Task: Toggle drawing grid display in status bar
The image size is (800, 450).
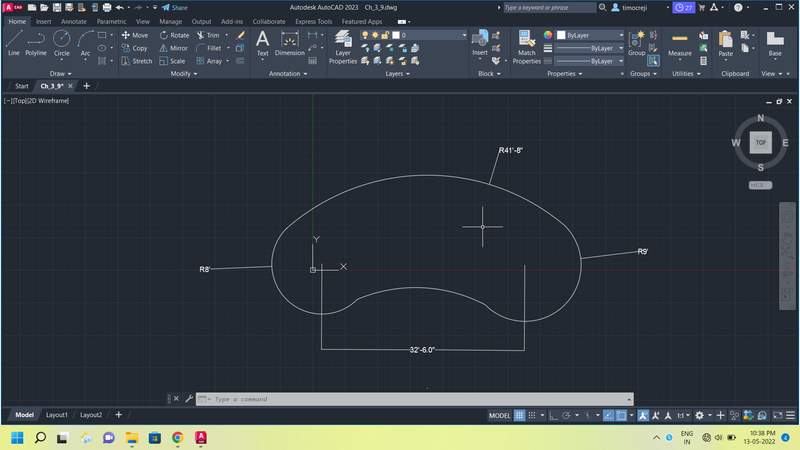Action: click(521, 415)
